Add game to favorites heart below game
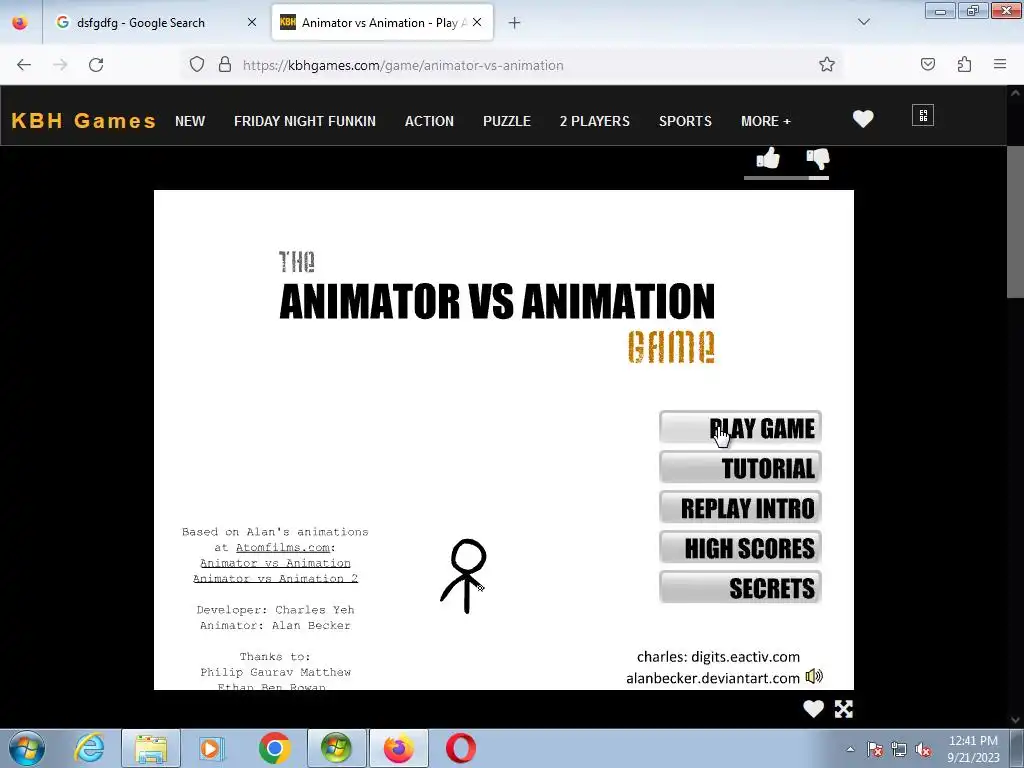 813,709
